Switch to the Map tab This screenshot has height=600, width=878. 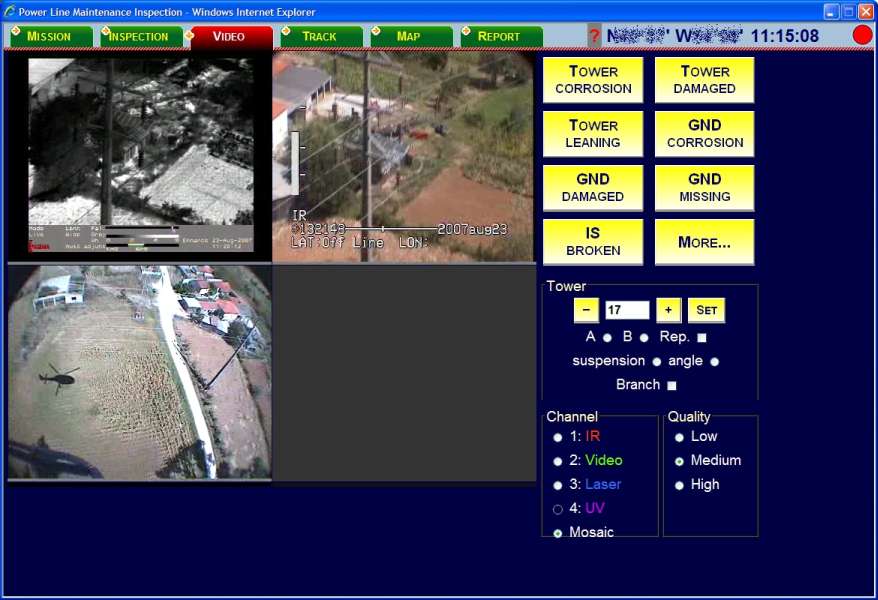click(409, 35)
